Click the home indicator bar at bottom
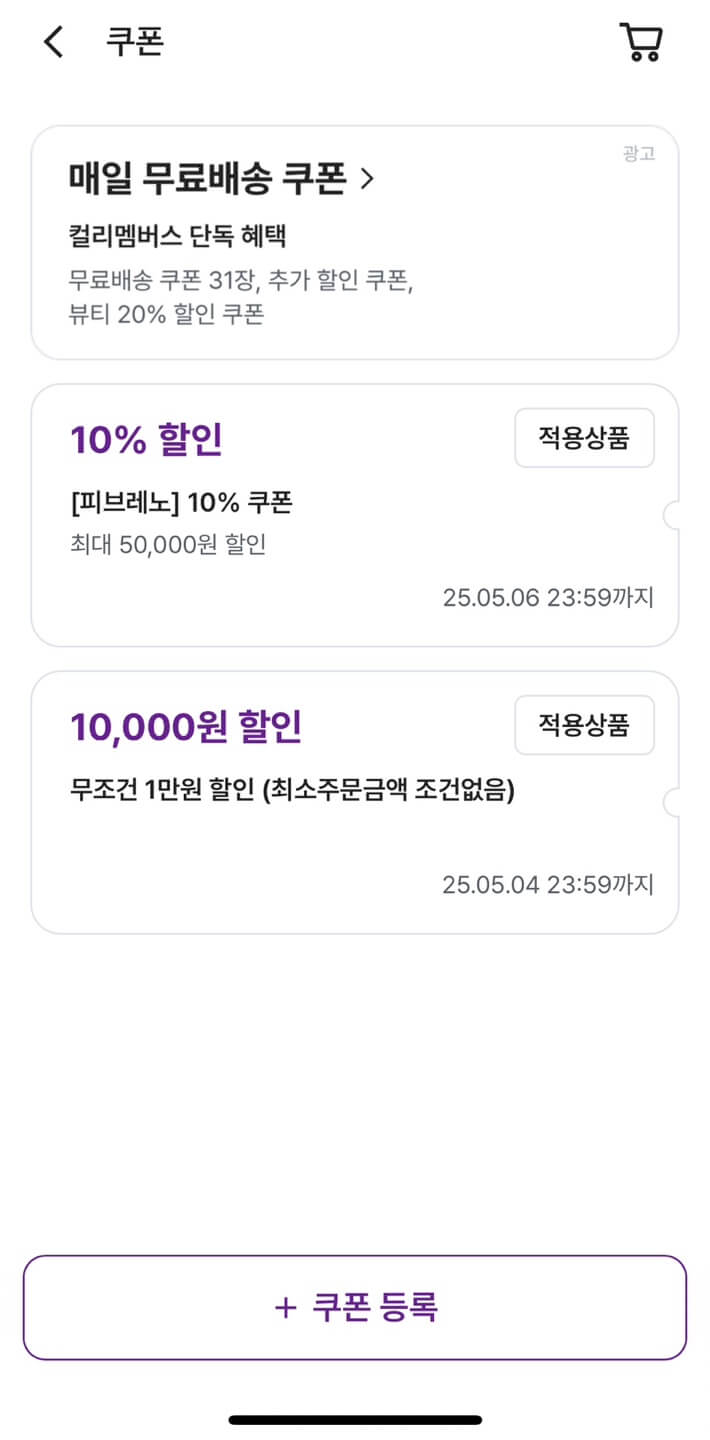This screenshot has height=1440, width=710. (x=355, y=1416)
